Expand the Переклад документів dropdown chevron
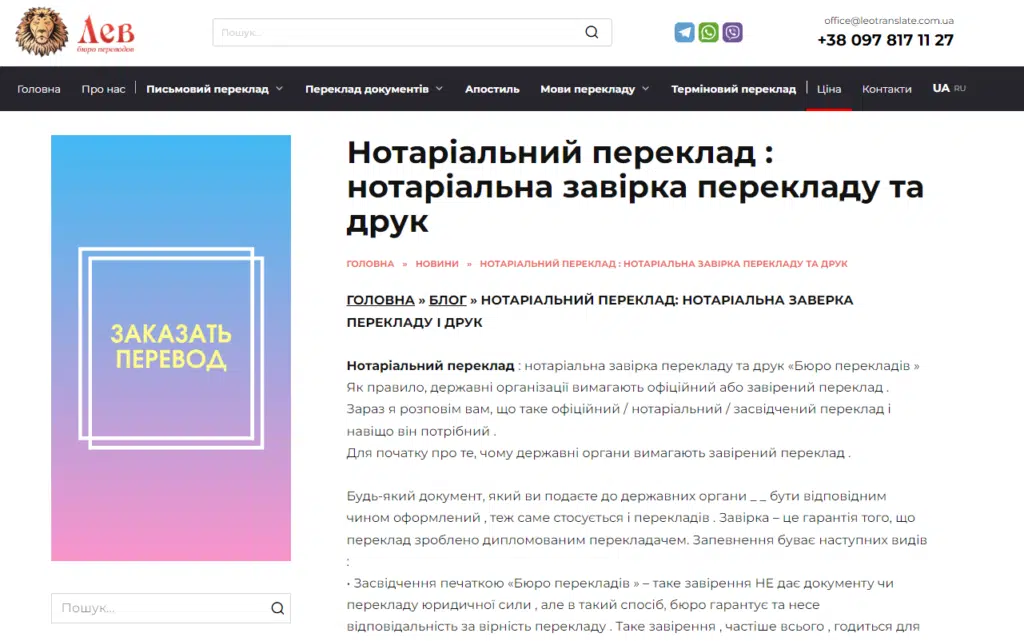This screenshot has height=641, width=1024. coord(440,89)
